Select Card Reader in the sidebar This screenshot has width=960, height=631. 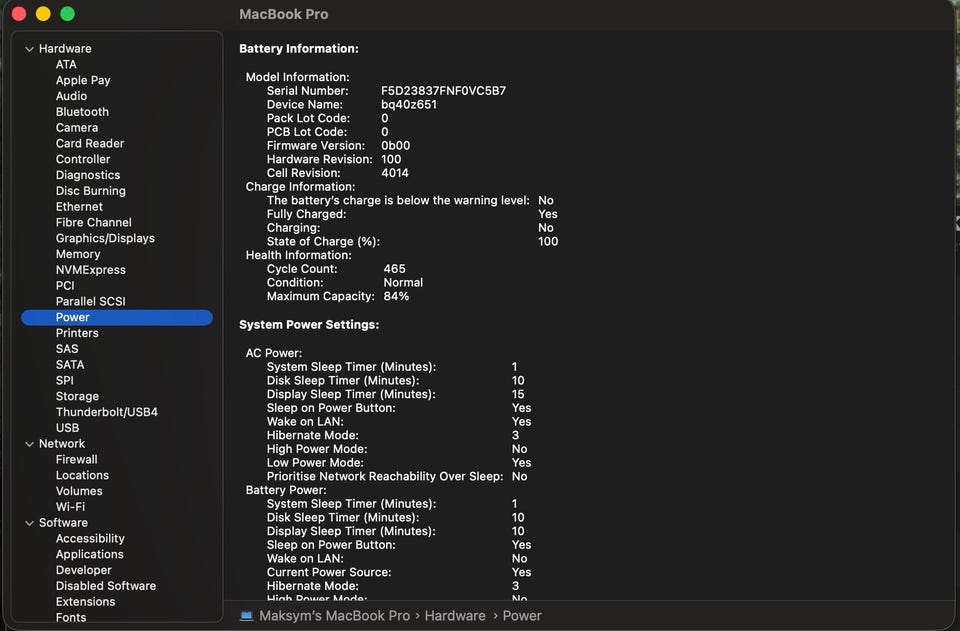pos(90,143)
